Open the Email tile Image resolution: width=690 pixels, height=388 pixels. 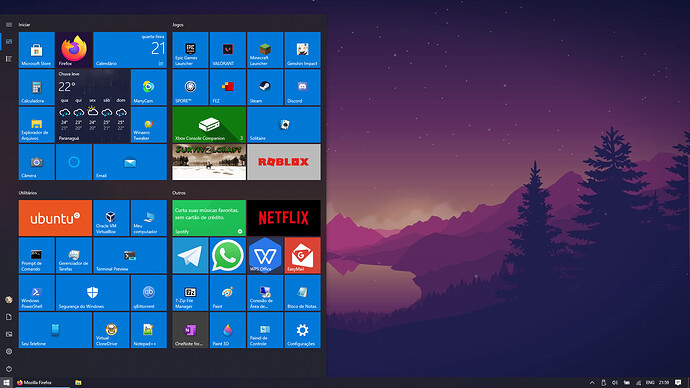pos(130,162)
